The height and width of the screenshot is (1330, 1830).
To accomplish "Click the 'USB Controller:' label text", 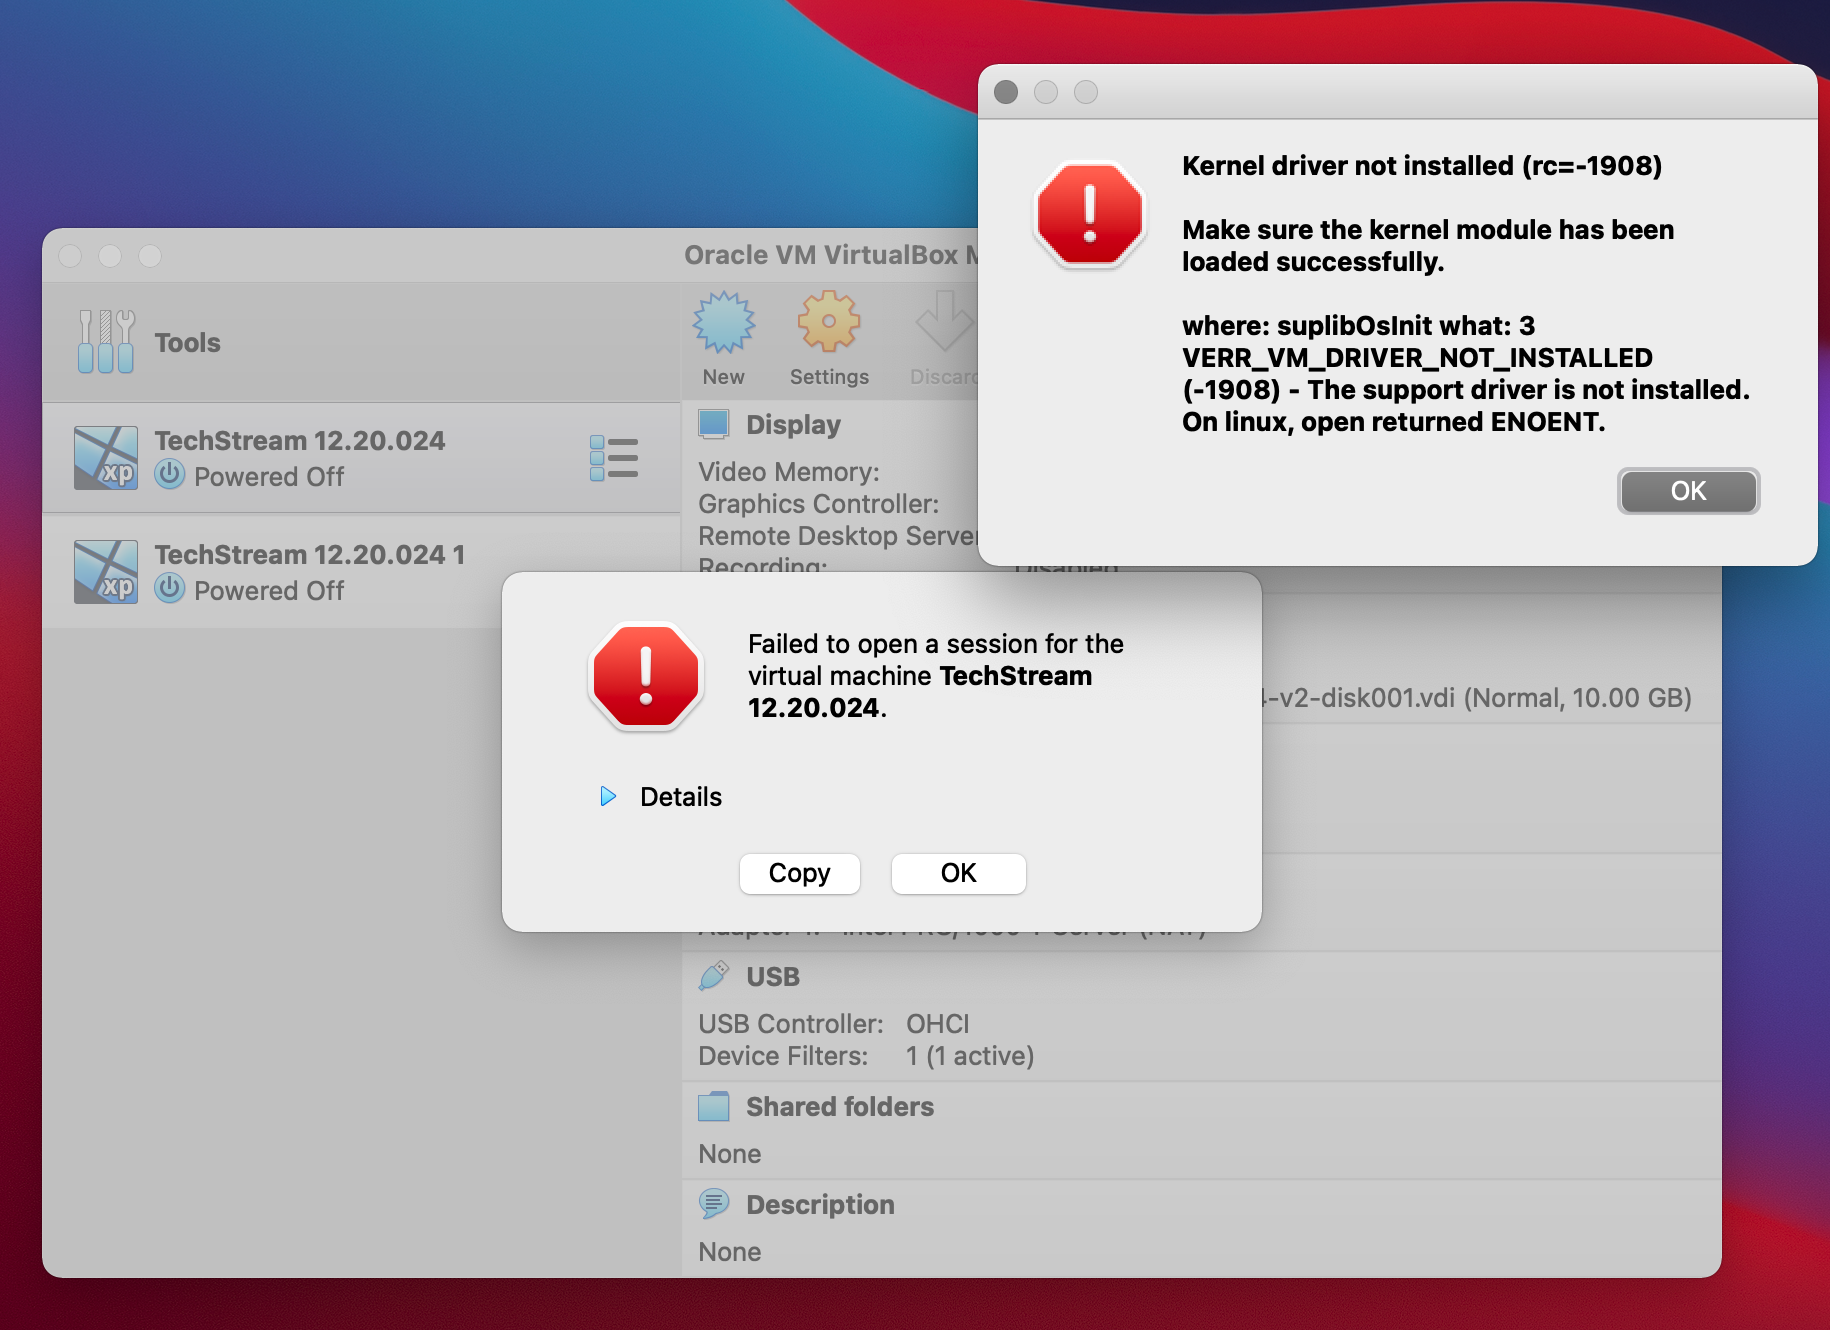I will tap(791, 1024).
